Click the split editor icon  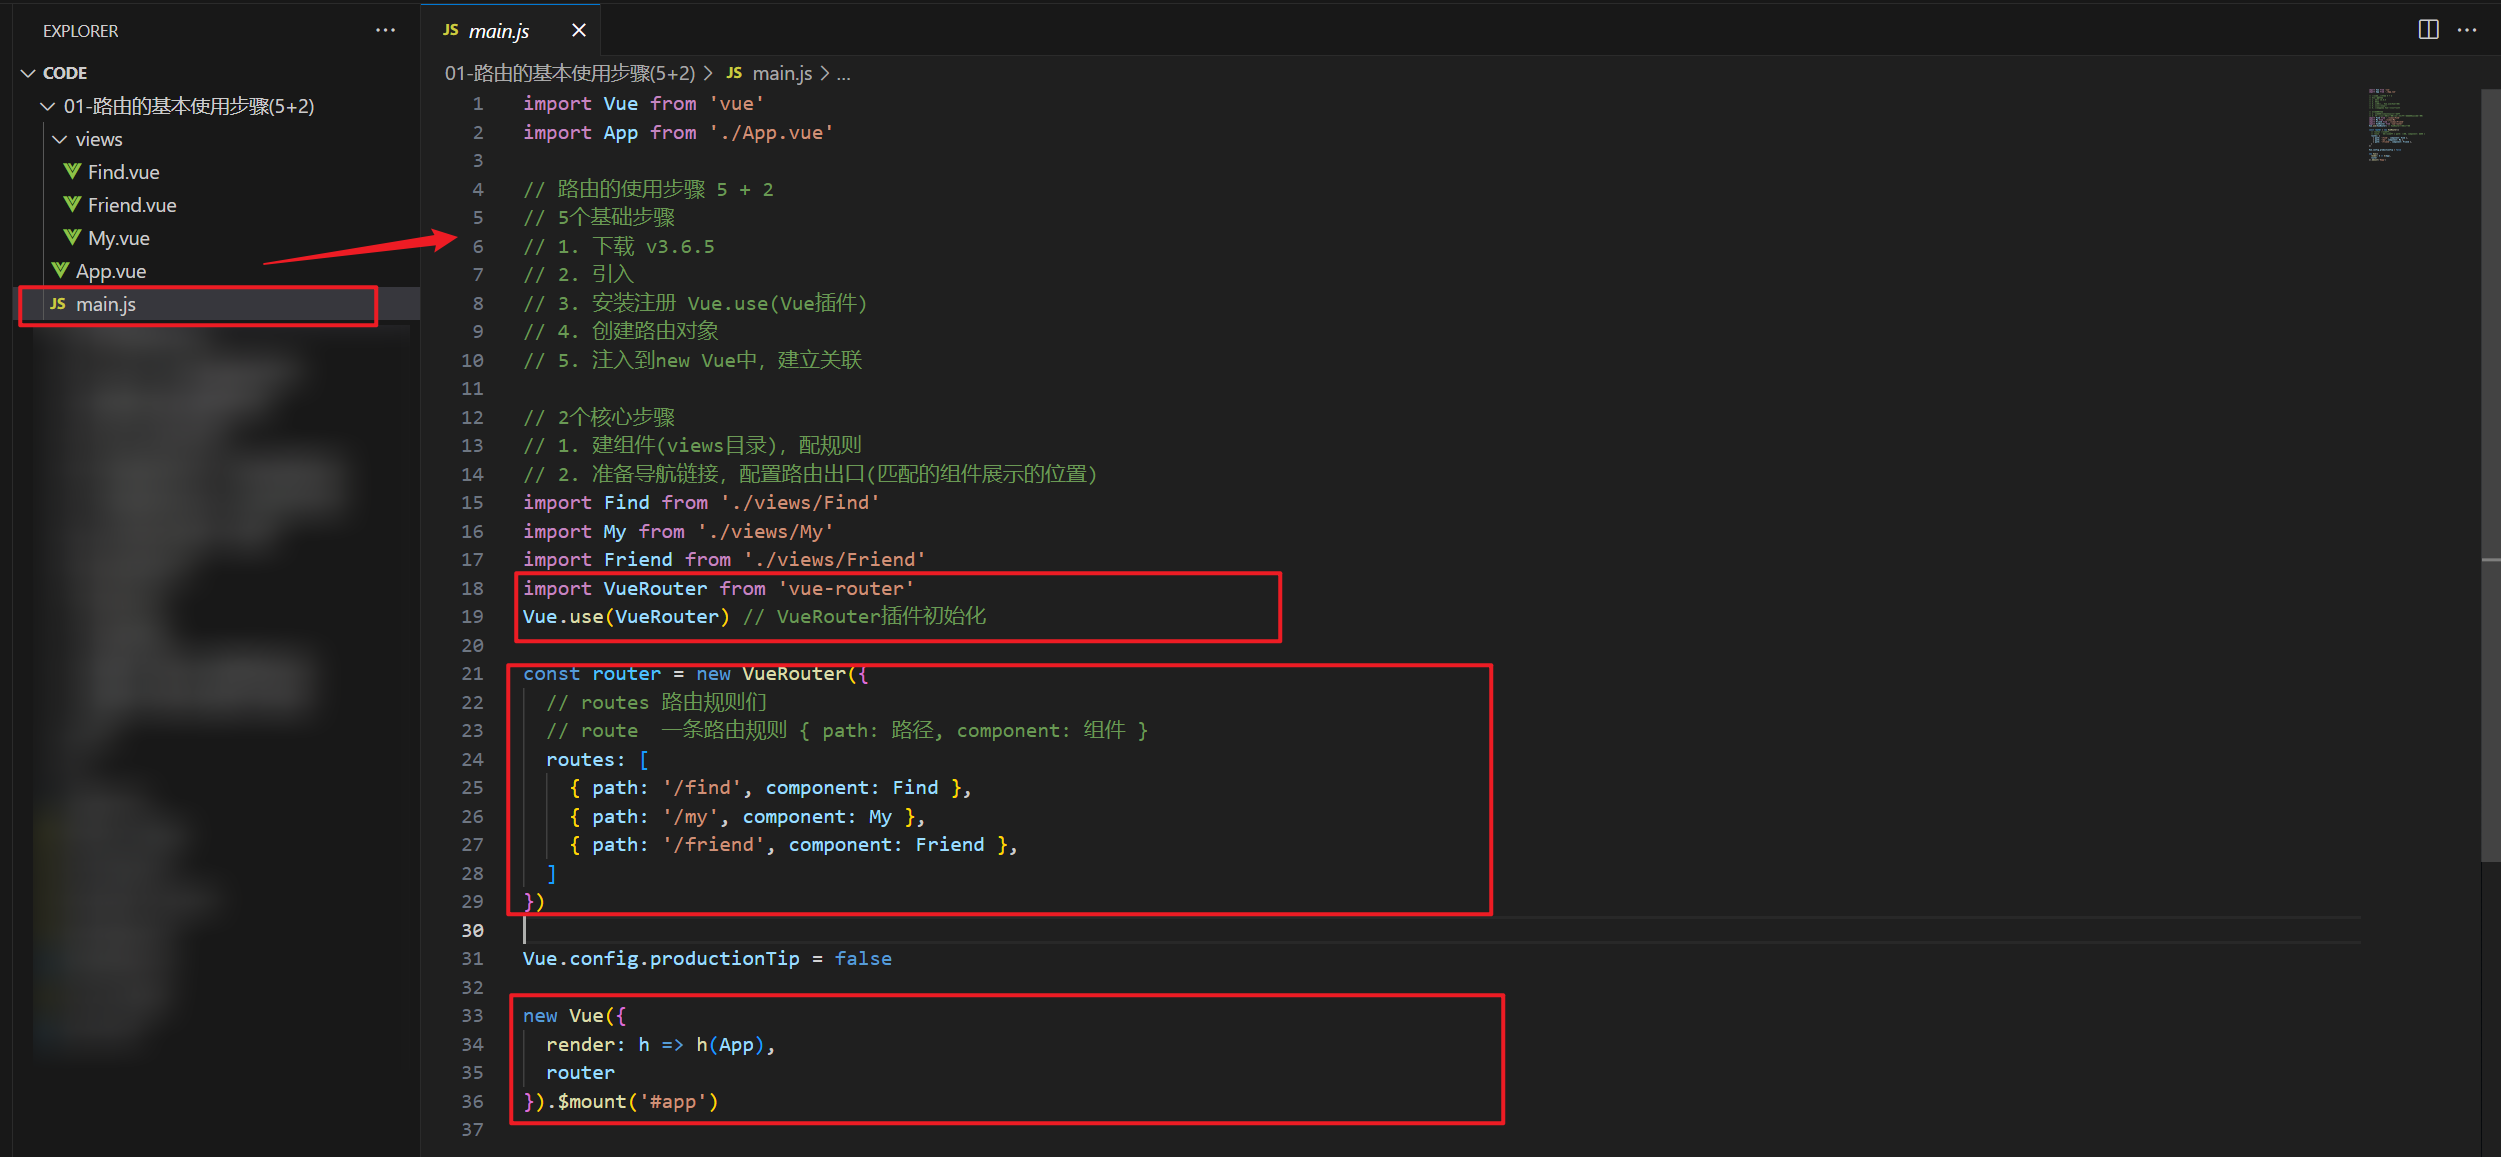point(2428,29)
